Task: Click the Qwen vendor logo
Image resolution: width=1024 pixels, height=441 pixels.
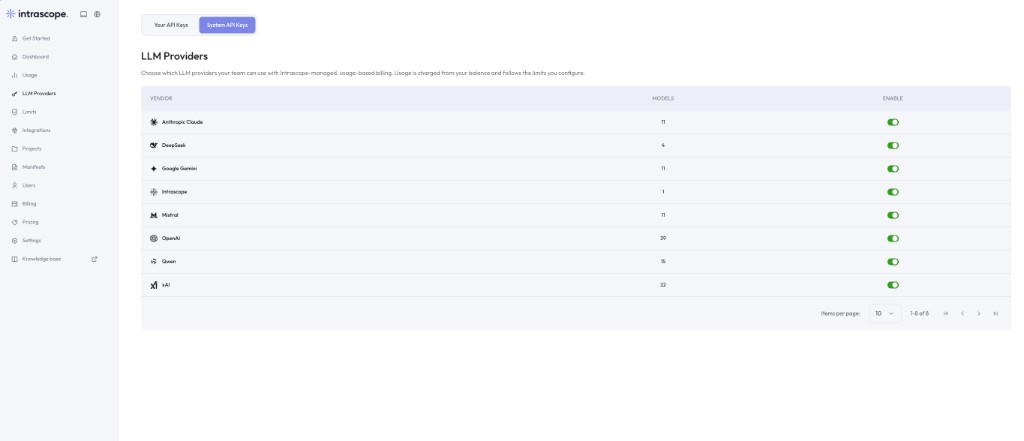Action: (x=153, y=261)
